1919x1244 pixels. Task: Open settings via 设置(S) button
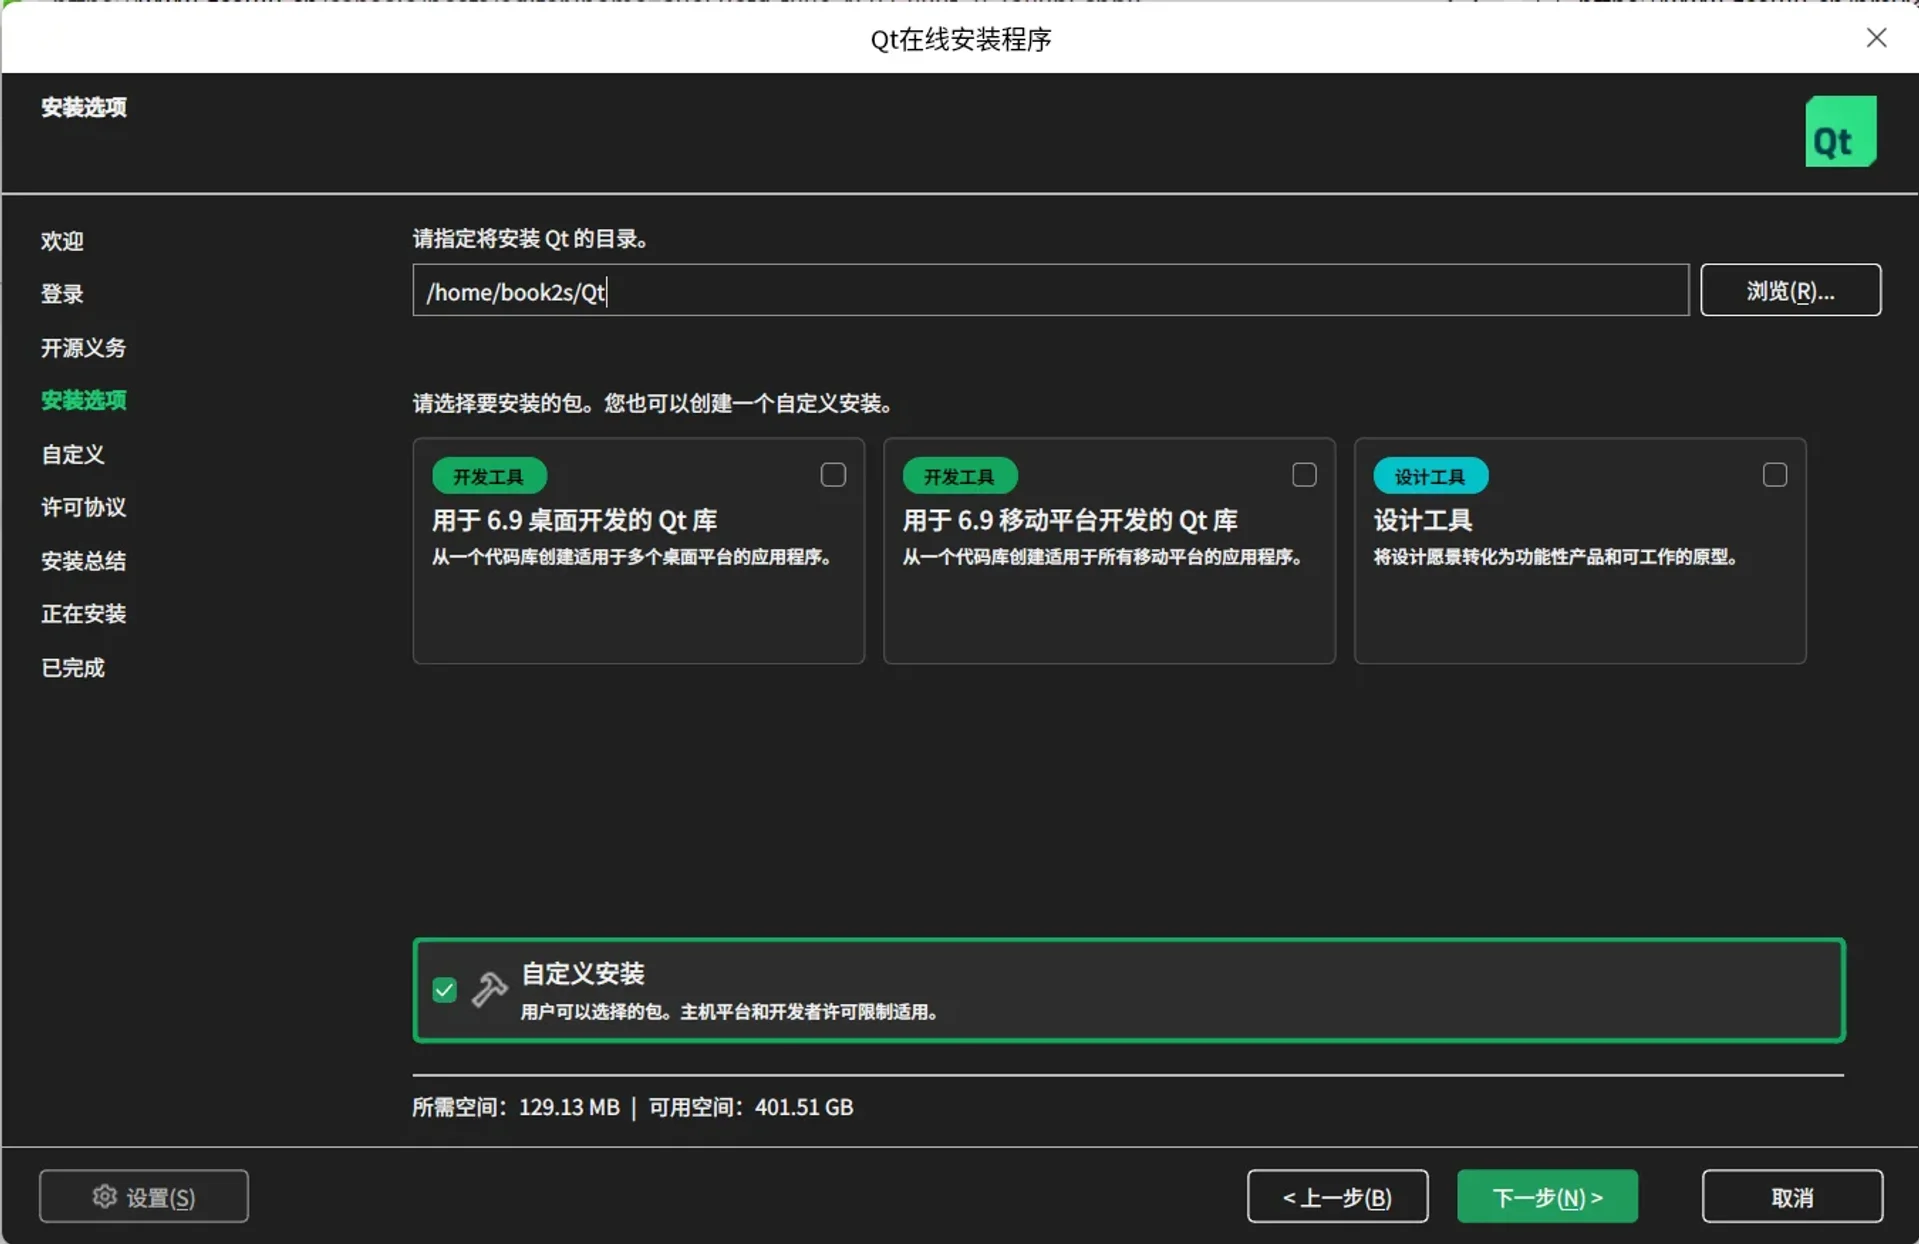pyautogui.click(x=143, y=1196)
